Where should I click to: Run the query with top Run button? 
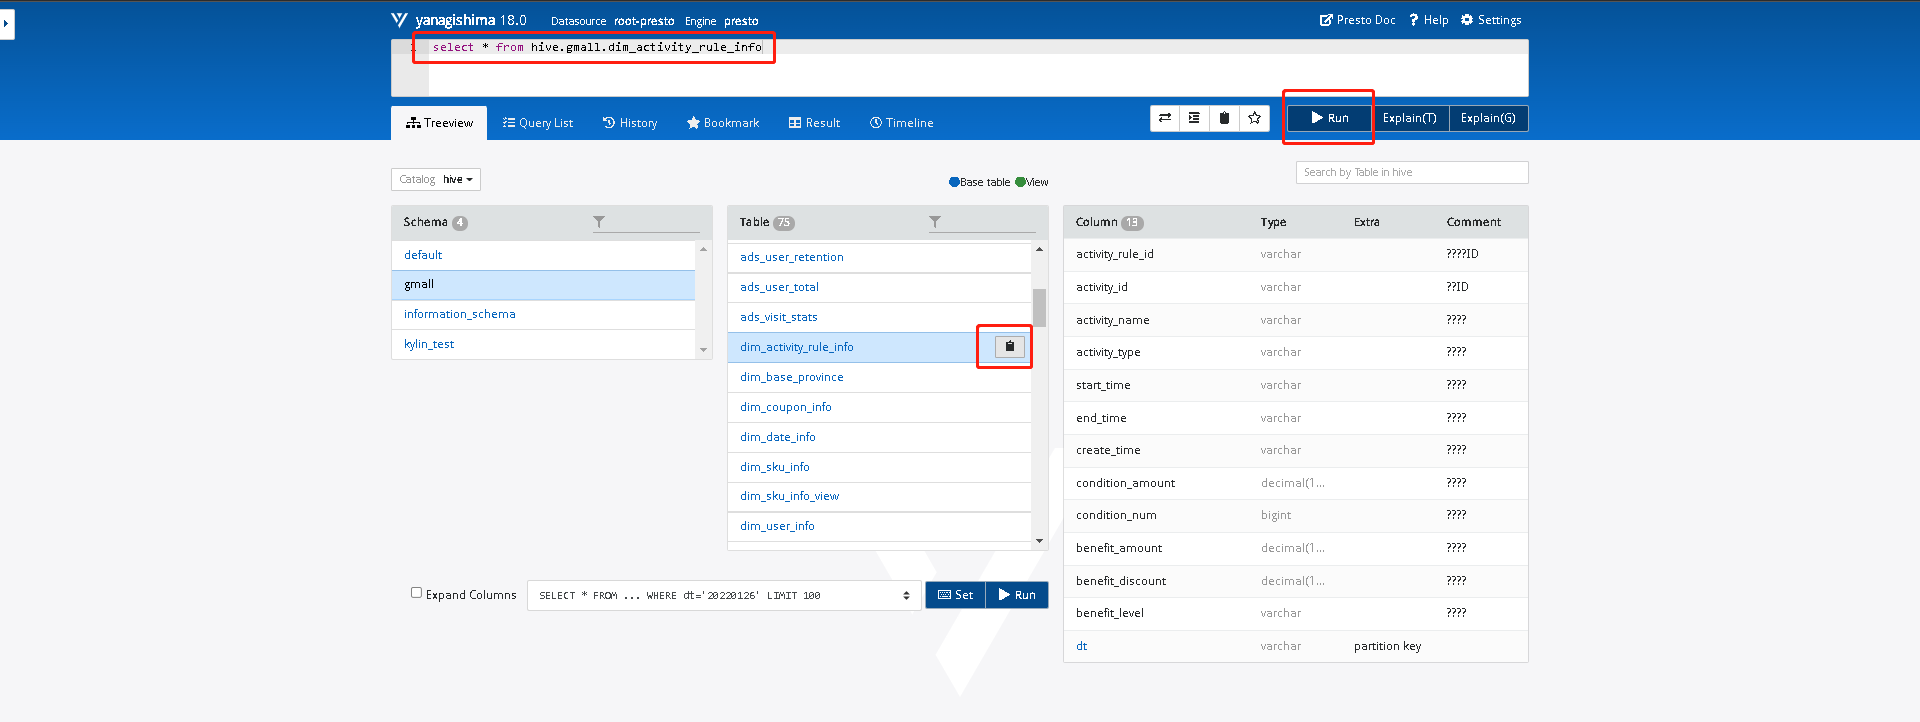[x=1329, y=118]
